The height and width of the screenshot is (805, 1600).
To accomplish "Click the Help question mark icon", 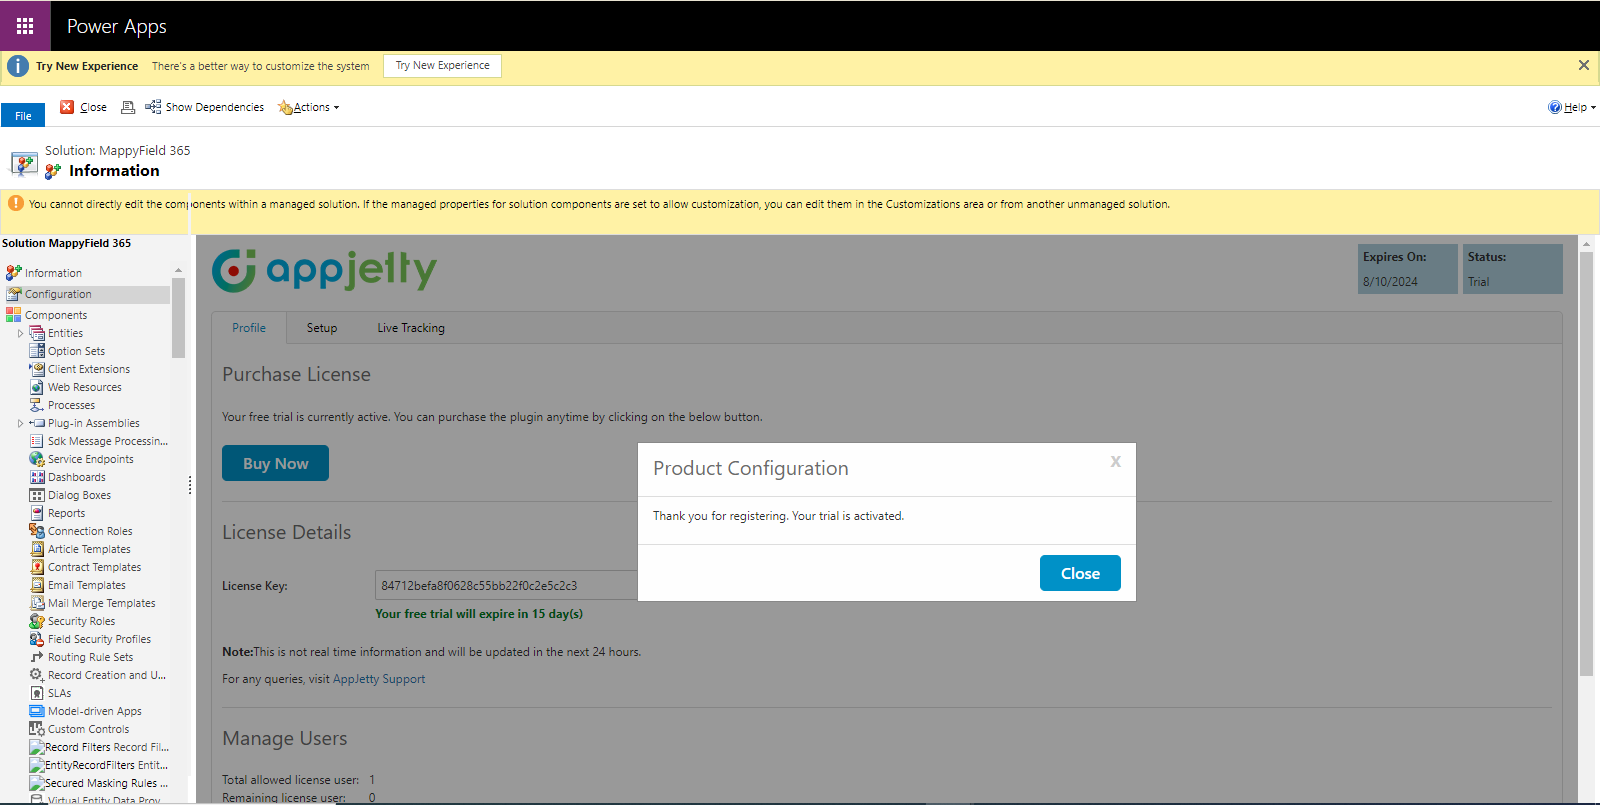I will pyautogui.click(x=1555, y=107).
